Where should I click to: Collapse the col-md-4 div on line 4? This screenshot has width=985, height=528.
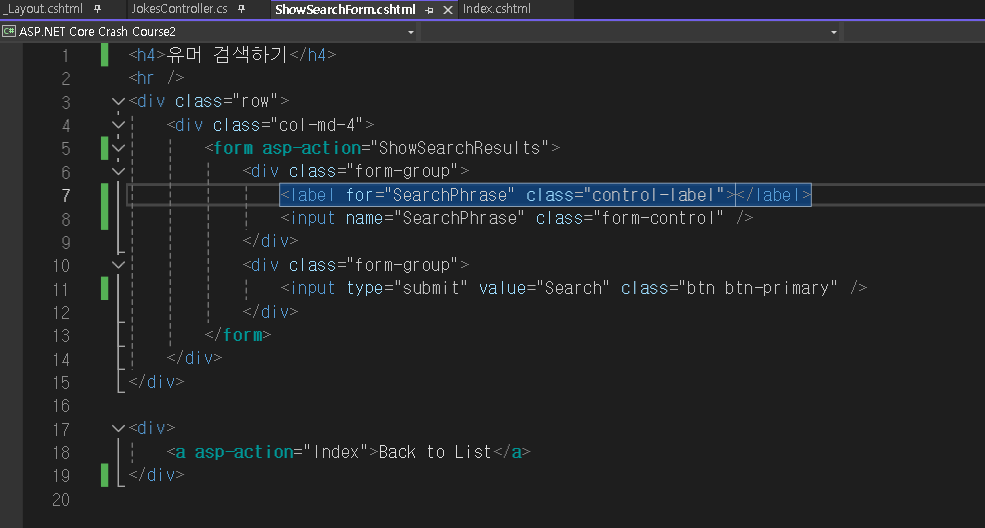click(x=118, y=124)
